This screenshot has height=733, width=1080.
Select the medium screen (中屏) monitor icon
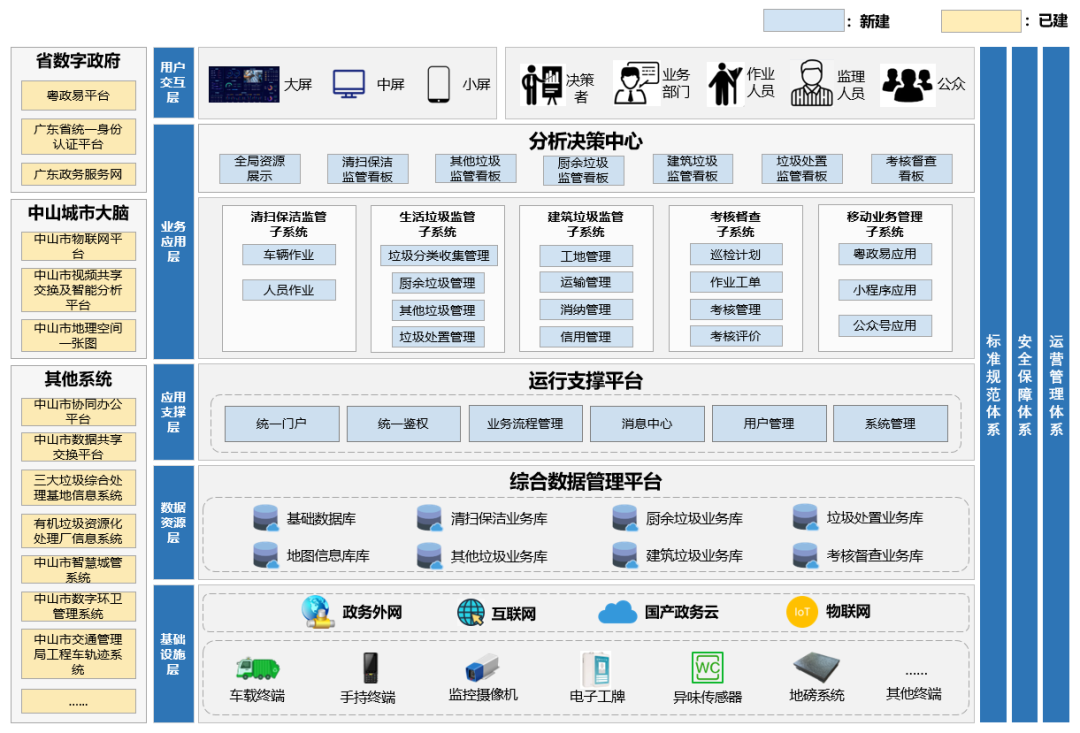click(x=349, y=84)
